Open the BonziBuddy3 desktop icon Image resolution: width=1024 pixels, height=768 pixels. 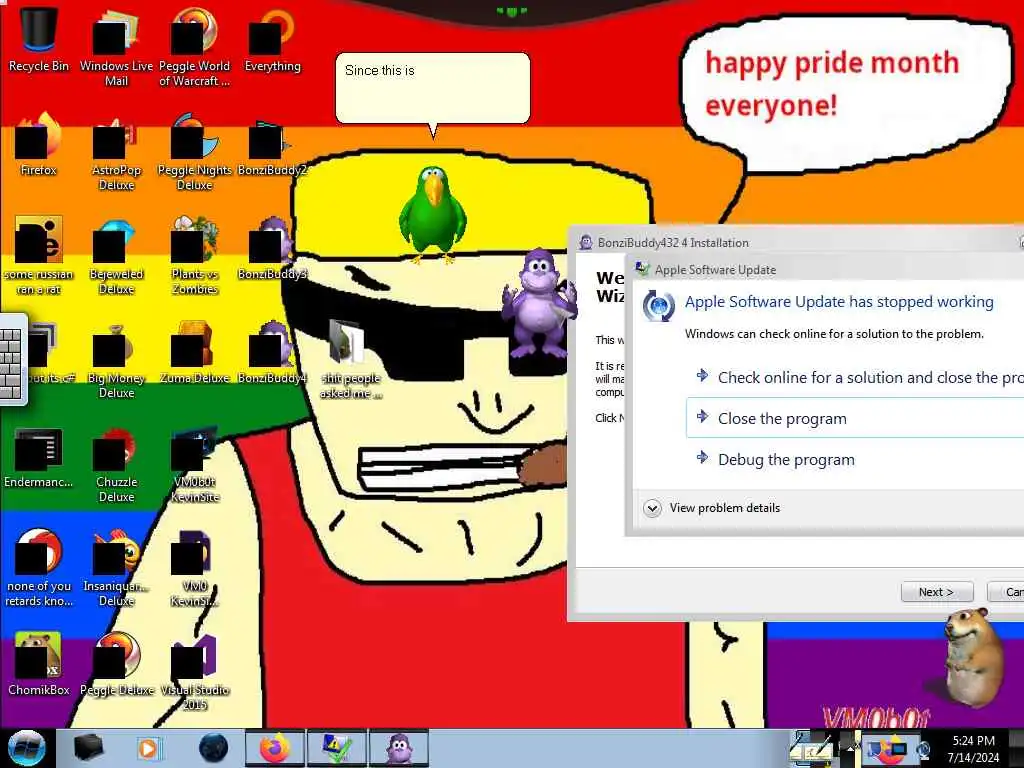[x=272, y=248]
